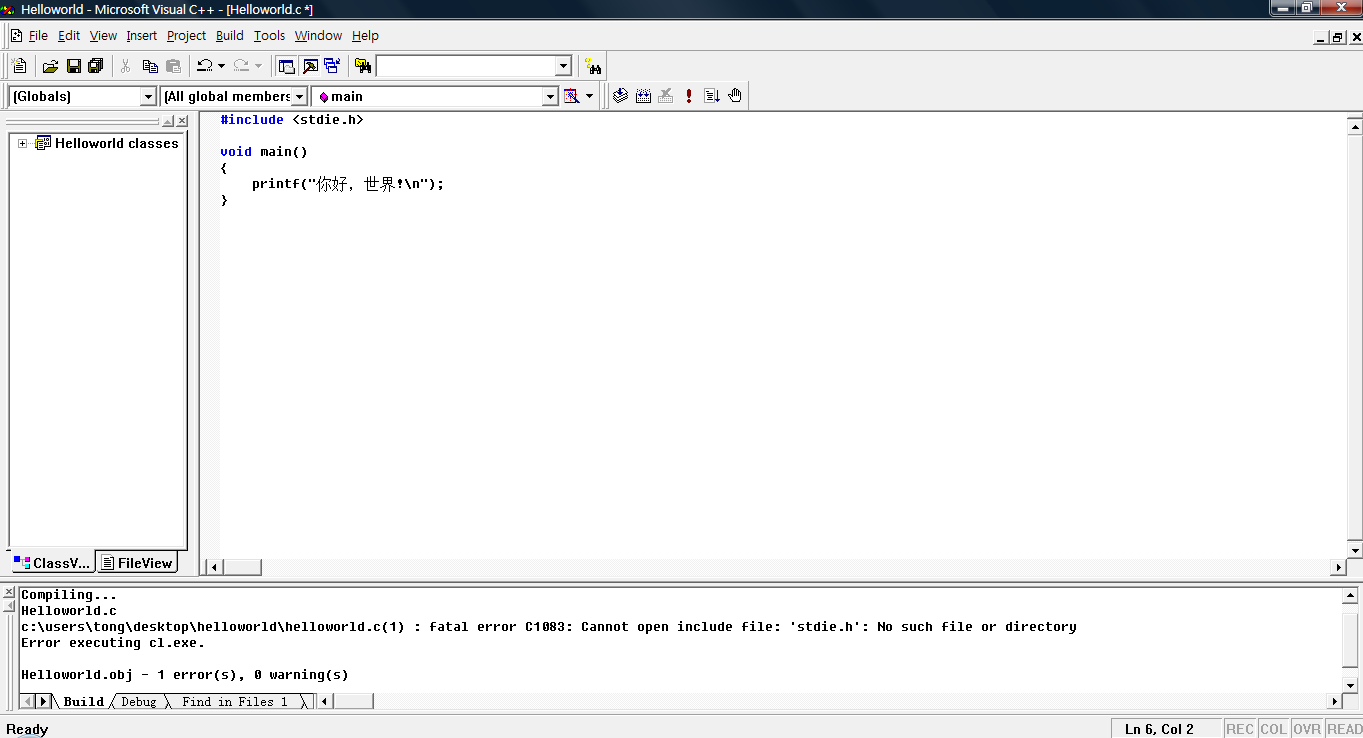Image resolution: width=1363 pixels, height=738 pixels.
Task: Click the Insert/Remove Breakpoint hand icon
Action: 735,96
